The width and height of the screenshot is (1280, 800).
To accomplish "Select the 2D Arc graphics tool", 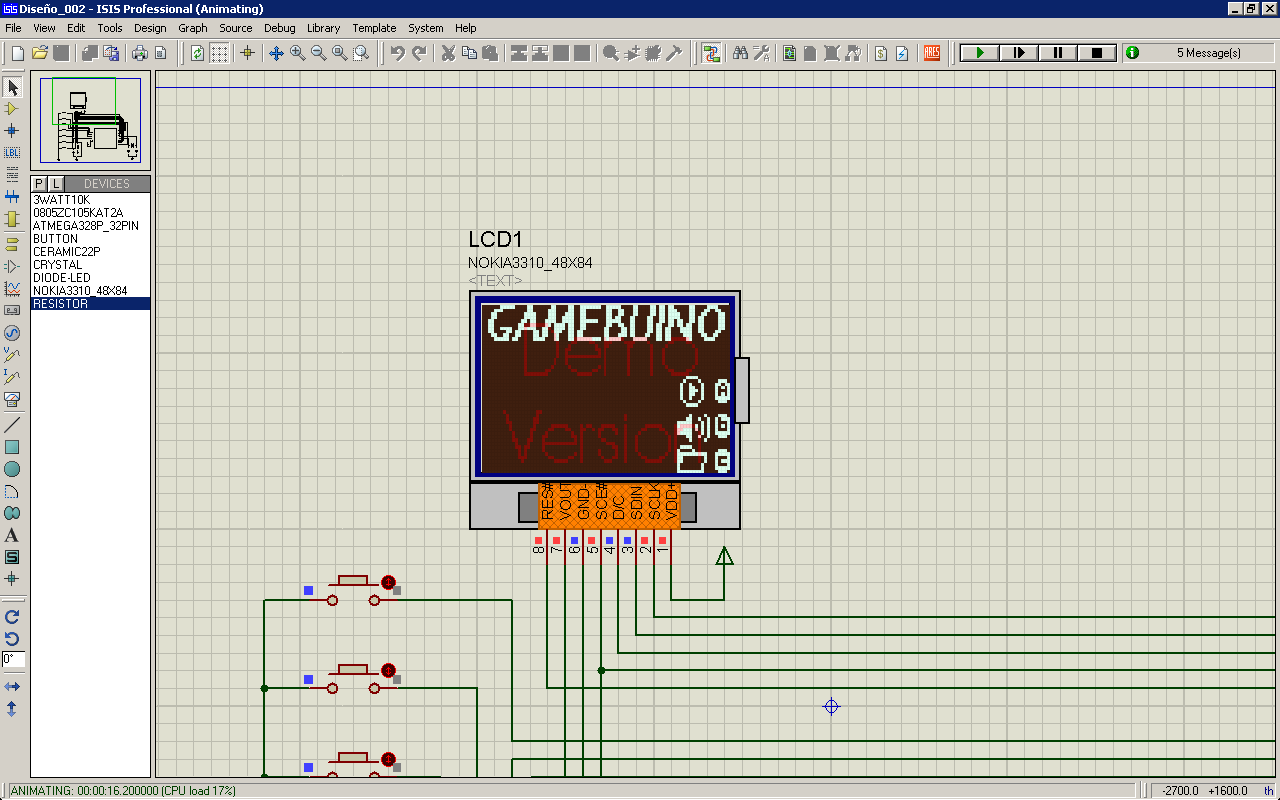I will [12, 491].
